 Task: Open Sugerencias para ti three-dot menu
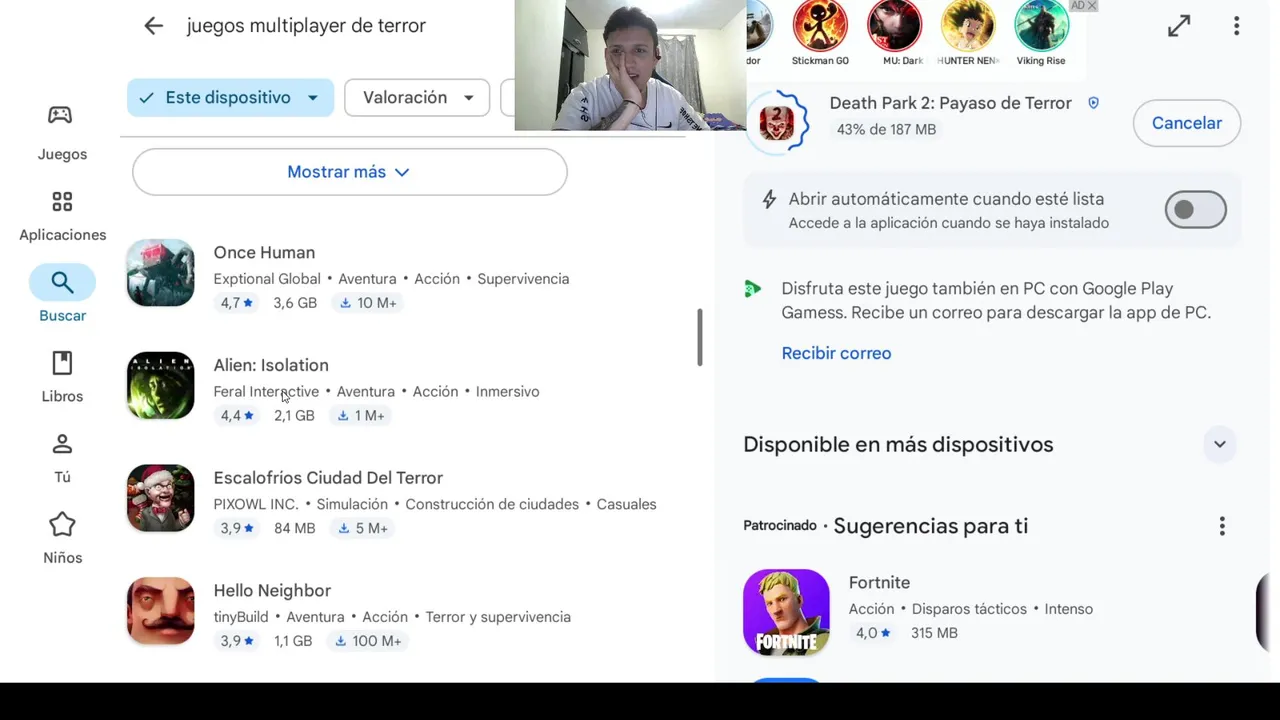pos(1222,526)
